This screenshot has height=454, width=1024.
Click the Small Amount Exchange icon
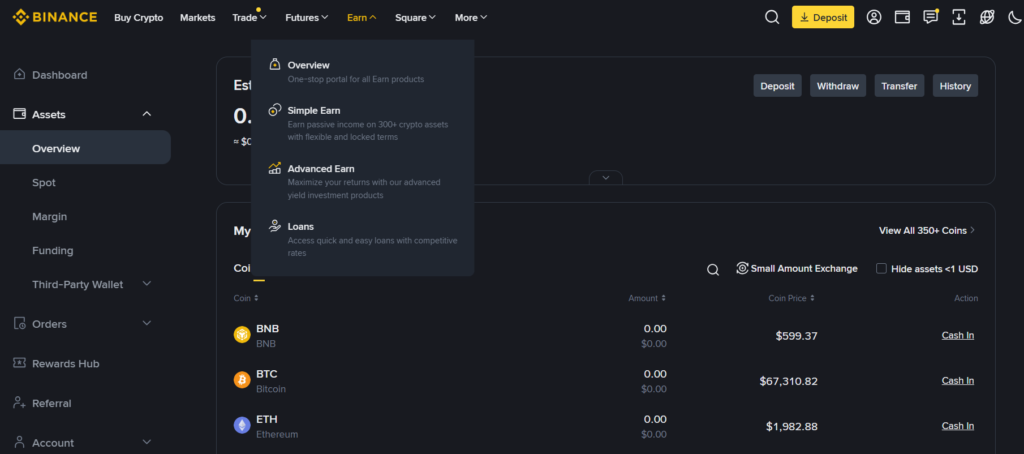[x=743, y=268]
